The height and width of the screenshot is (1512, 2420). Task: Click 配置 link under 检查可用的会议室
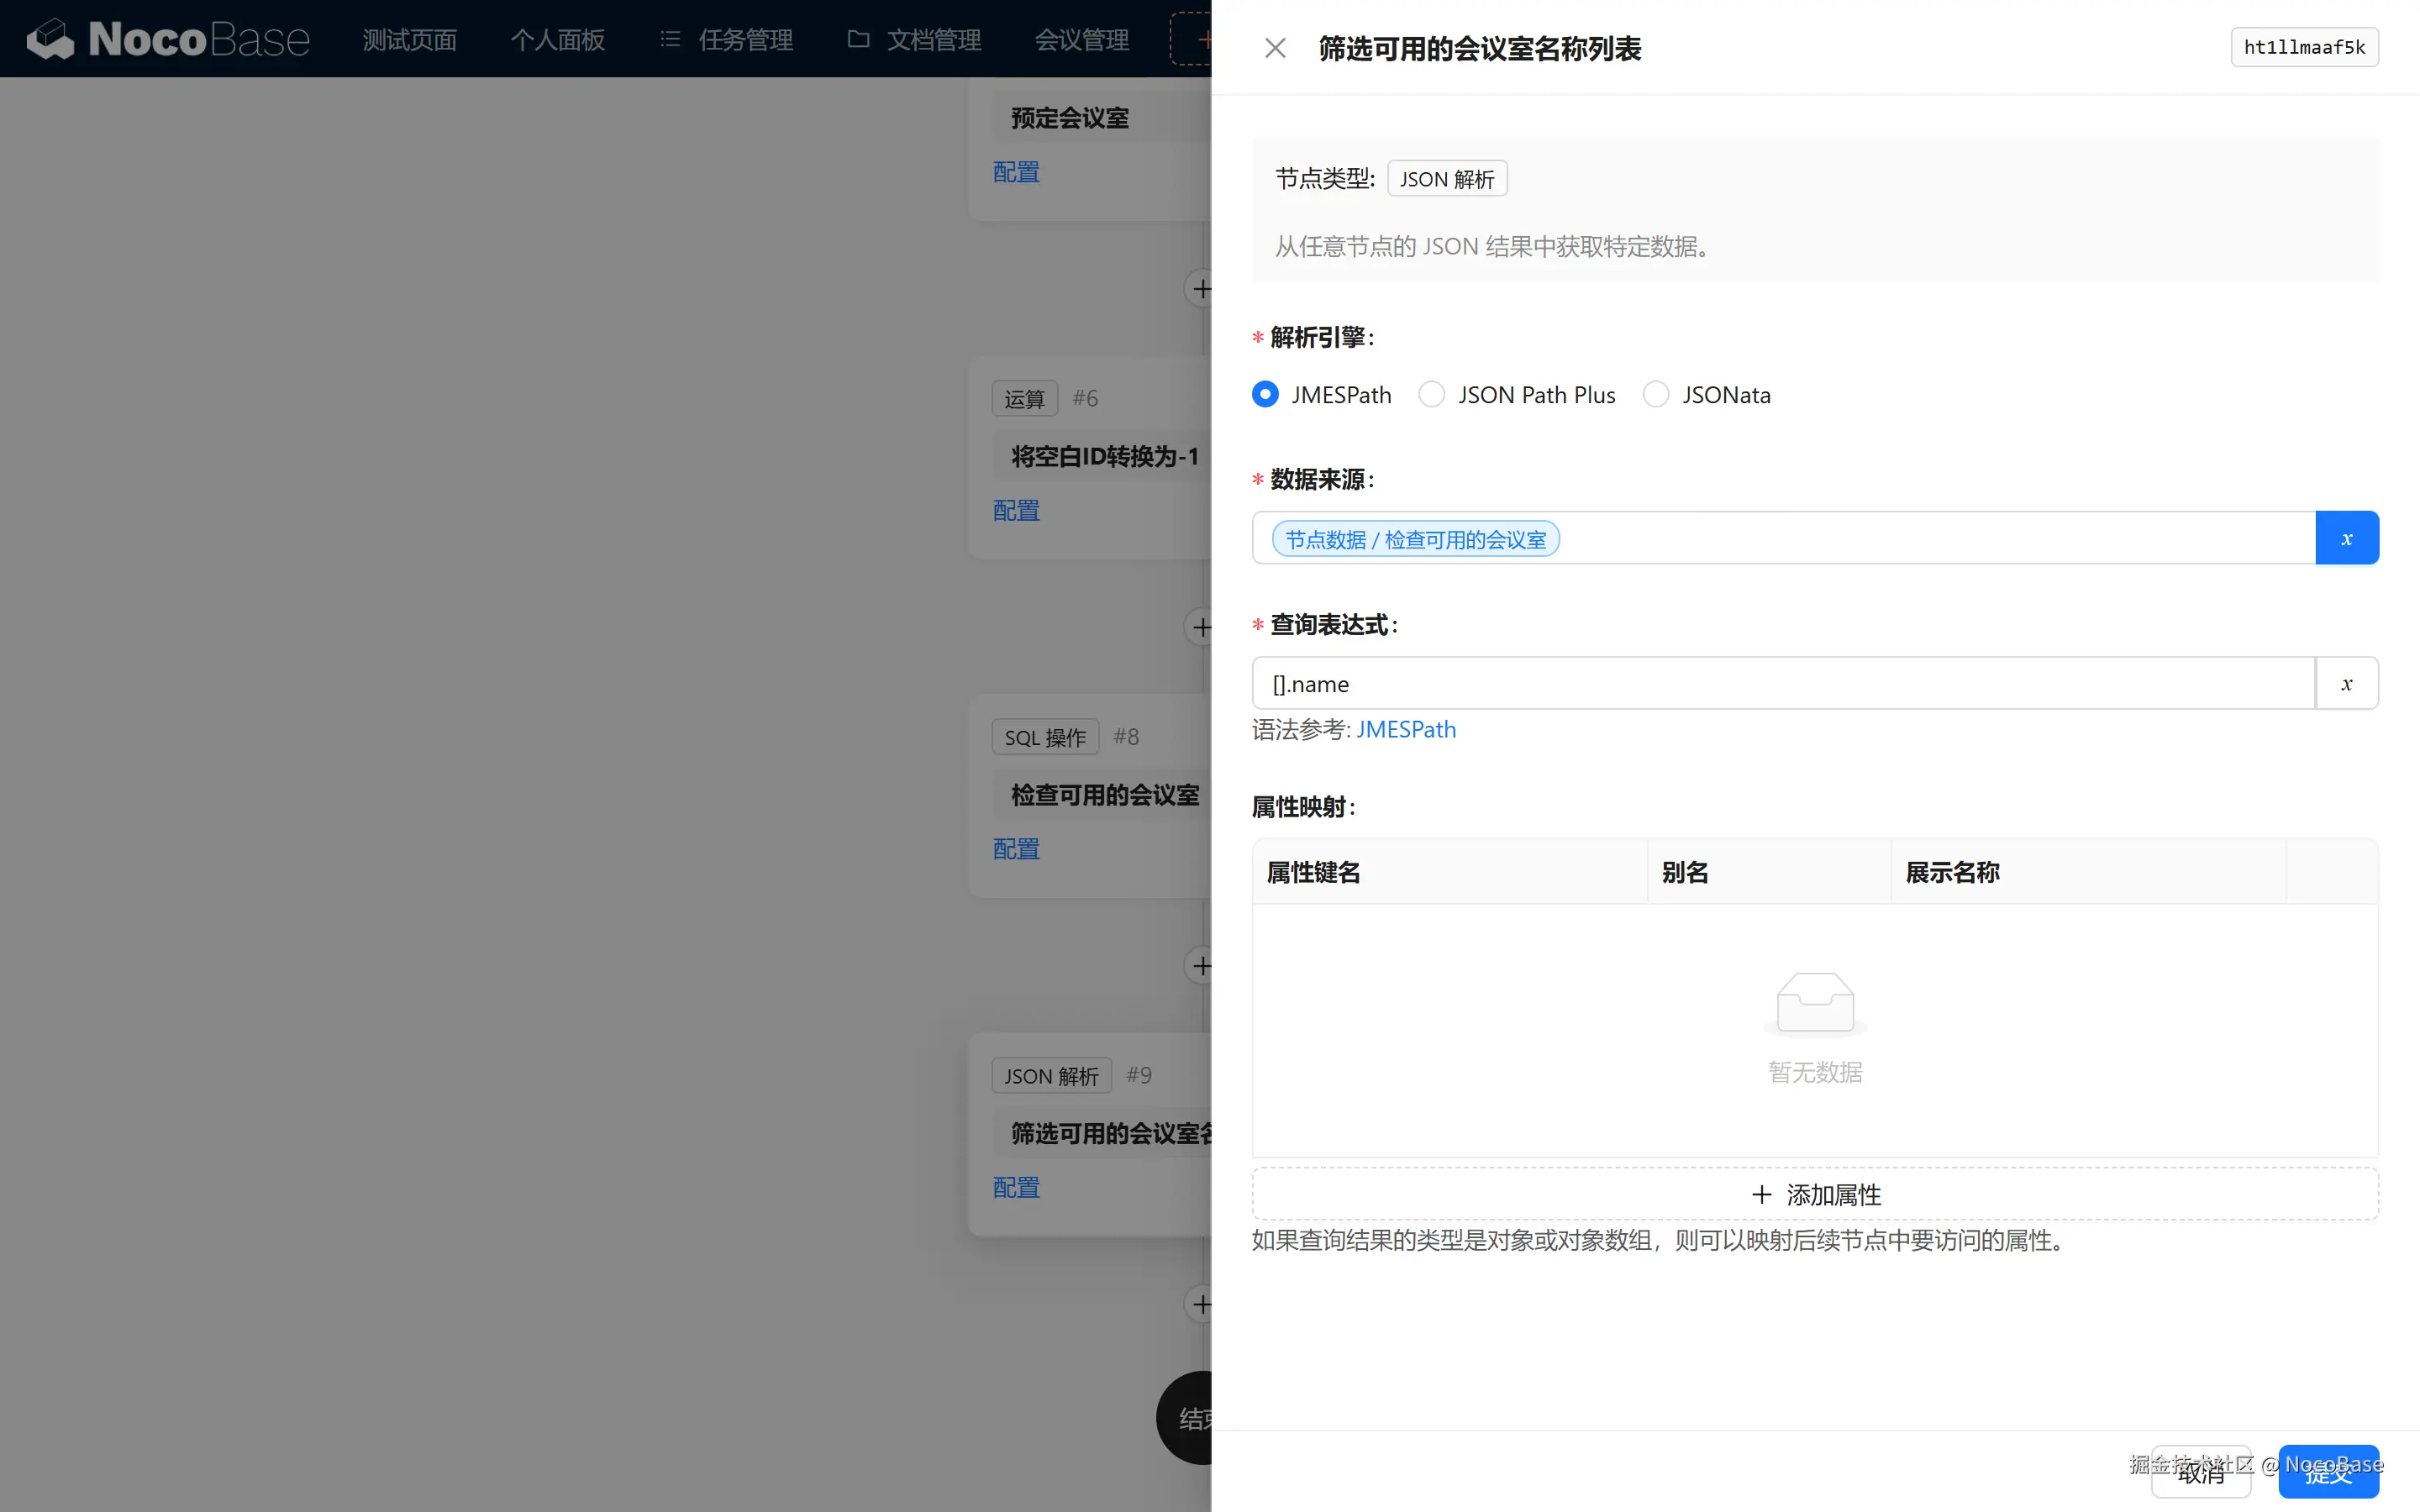(x=1016, y=849)
